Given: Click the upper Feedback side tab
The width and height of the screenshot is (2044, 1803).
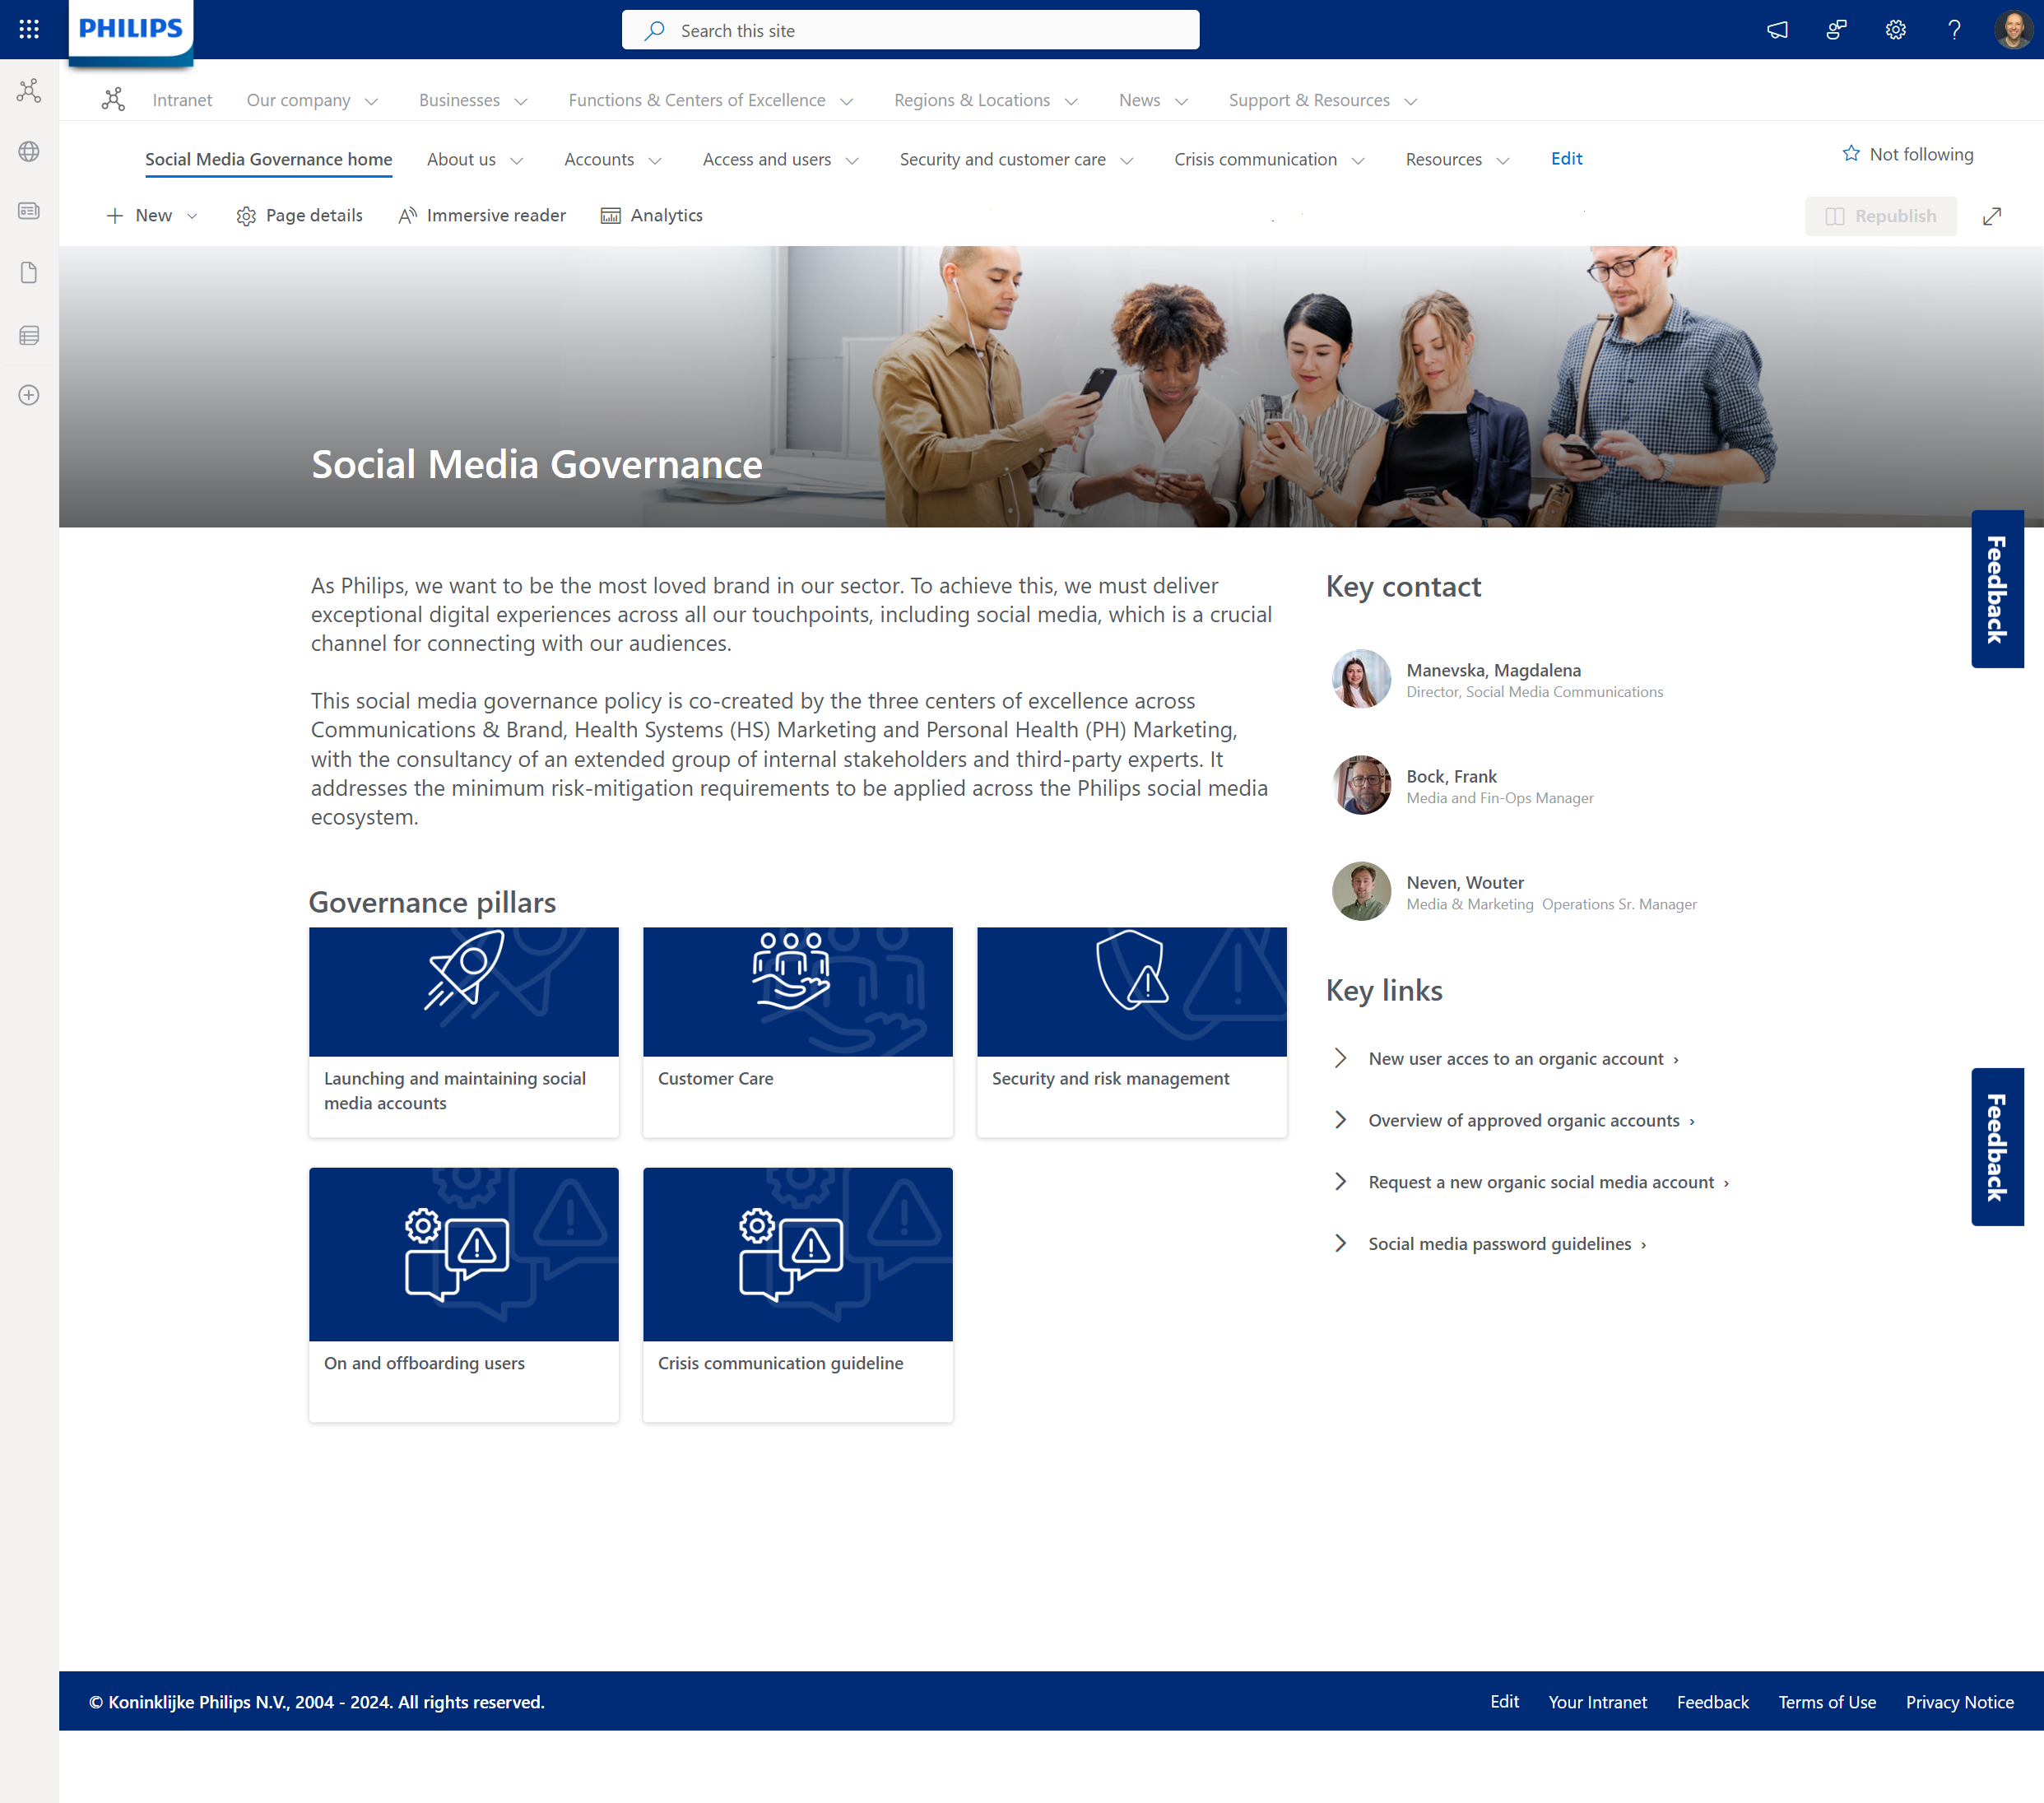Looking at the screenshot, I should [x=1997, y=589].
